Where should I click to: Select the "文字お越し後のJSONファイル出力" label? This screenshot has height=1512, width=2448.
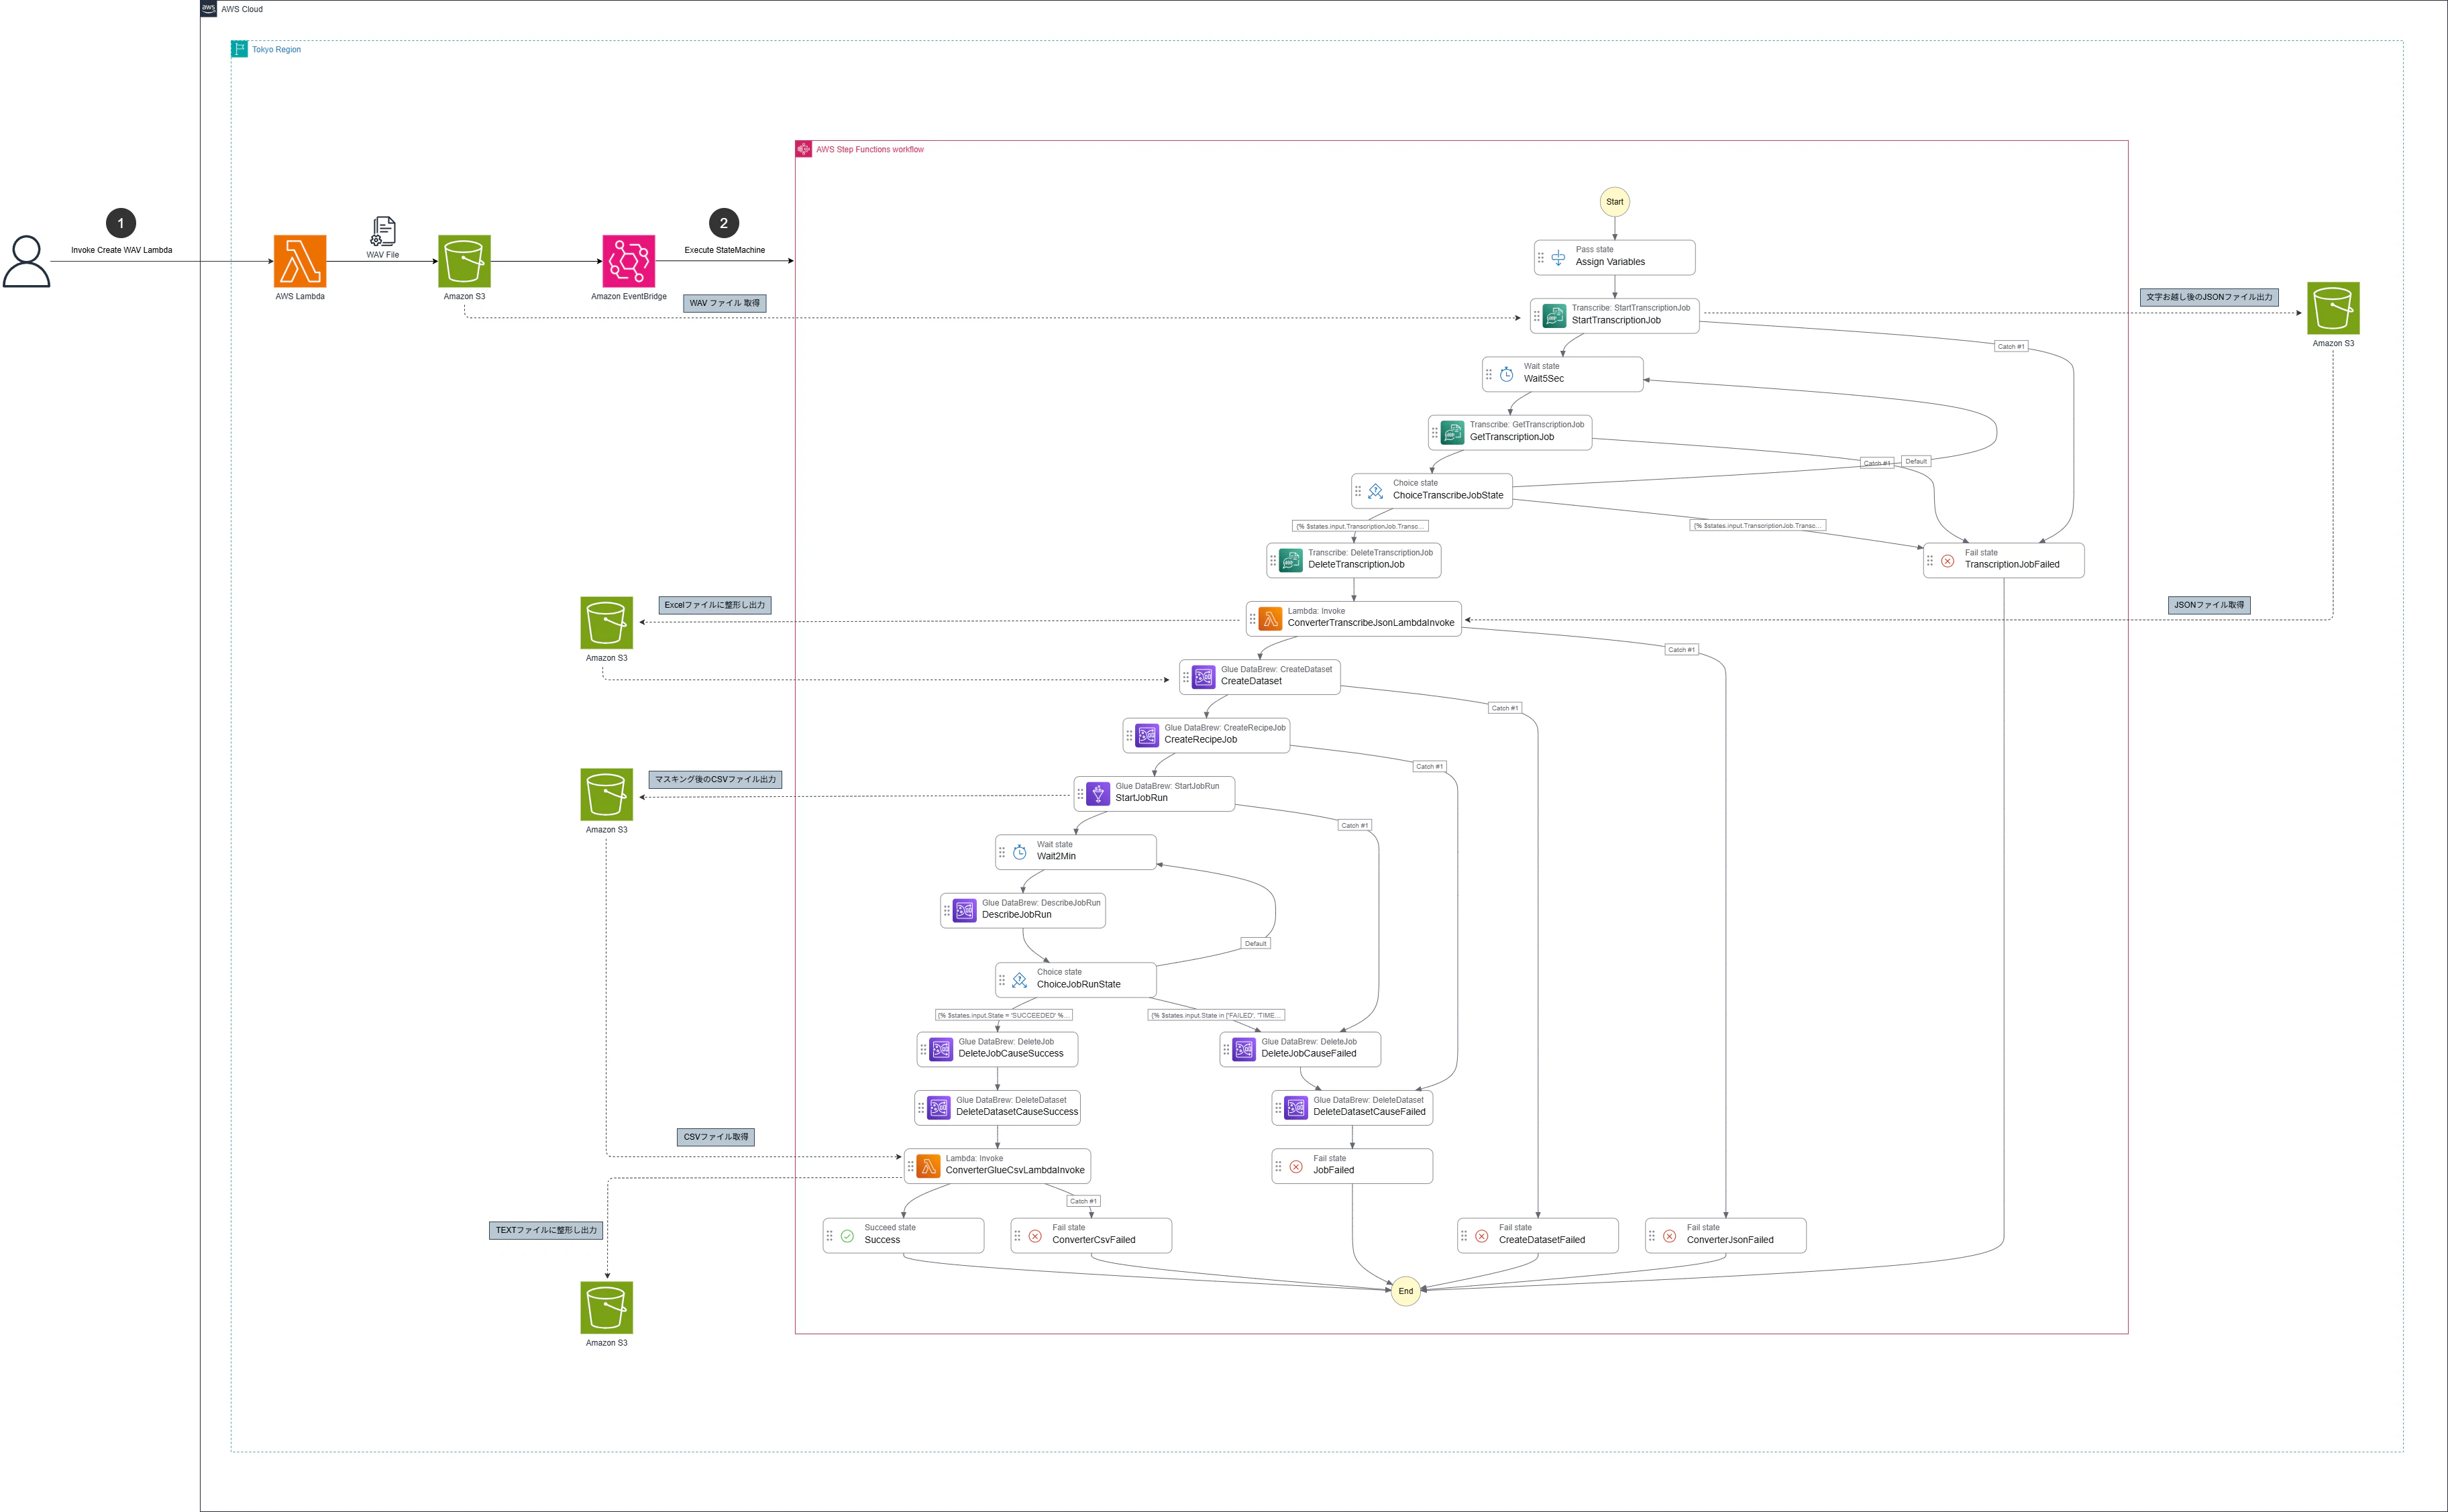pos(2209,297)
